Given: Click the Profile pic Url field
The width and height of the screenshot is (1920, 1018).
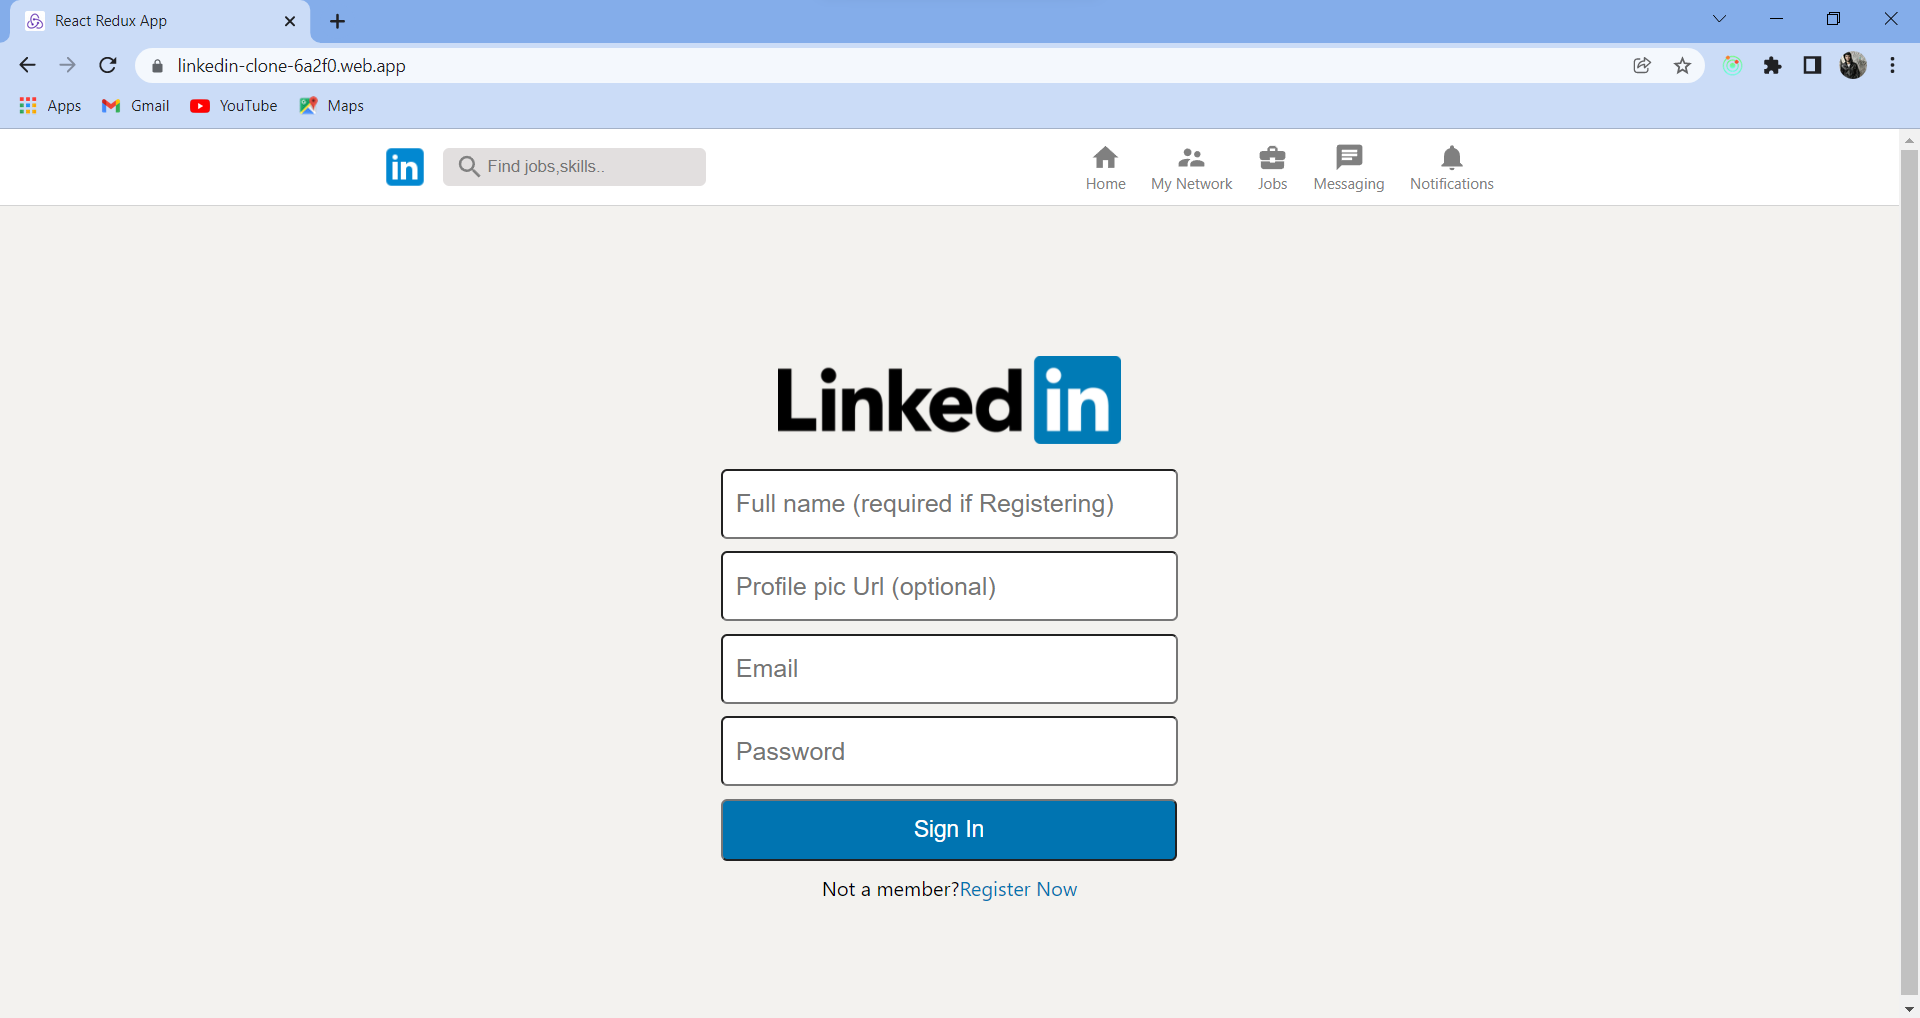Looking at the screenshot, I should pyautogui.click(x=949, y=586).
